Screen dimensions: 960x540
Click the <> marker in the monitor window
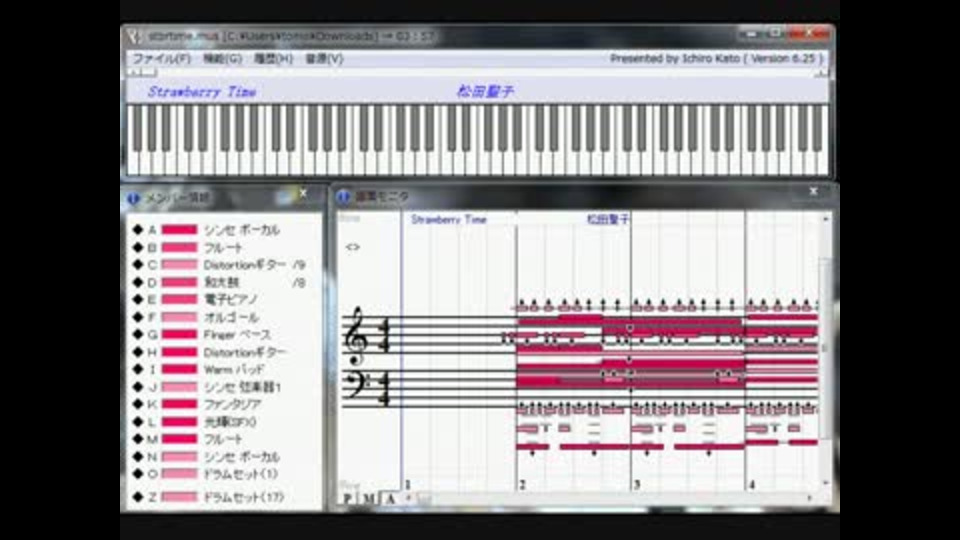[352, 247]
